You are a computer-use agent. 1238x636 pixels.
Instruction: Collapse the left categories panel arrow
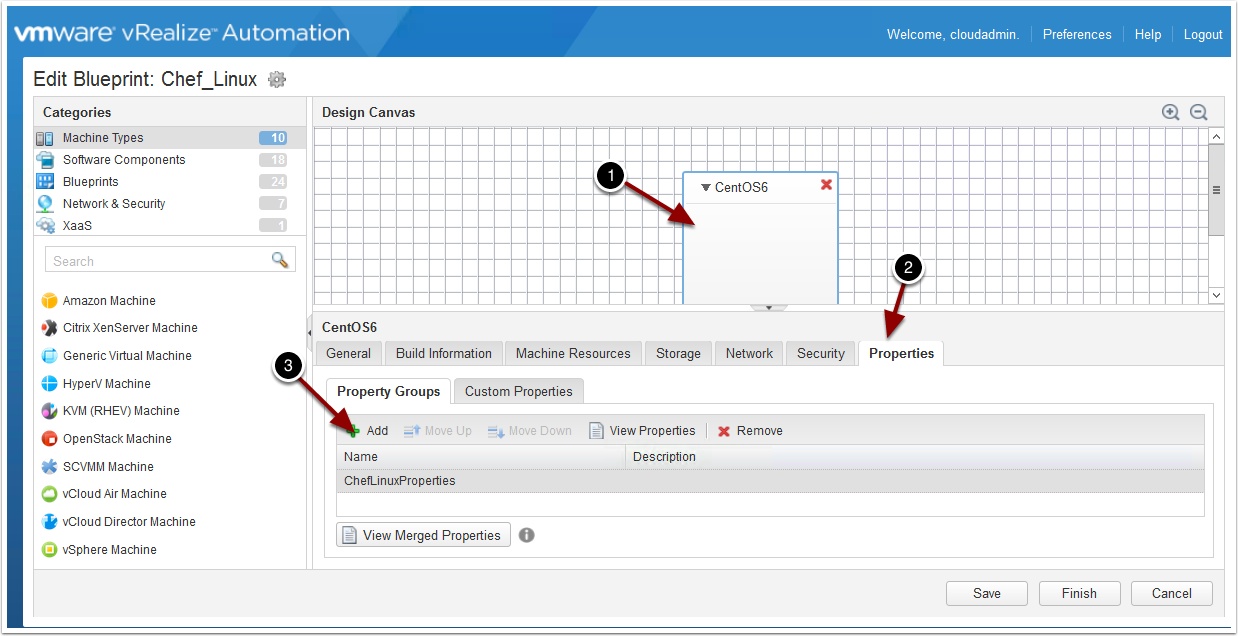(x=309, y=332)
